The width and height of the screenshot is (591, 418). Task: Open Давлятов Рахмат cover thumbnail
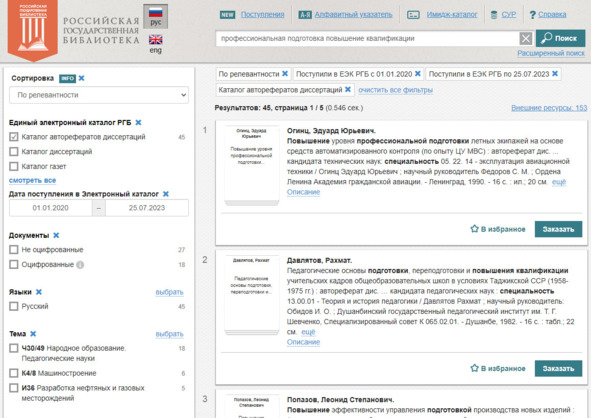[x=251, y=295]
